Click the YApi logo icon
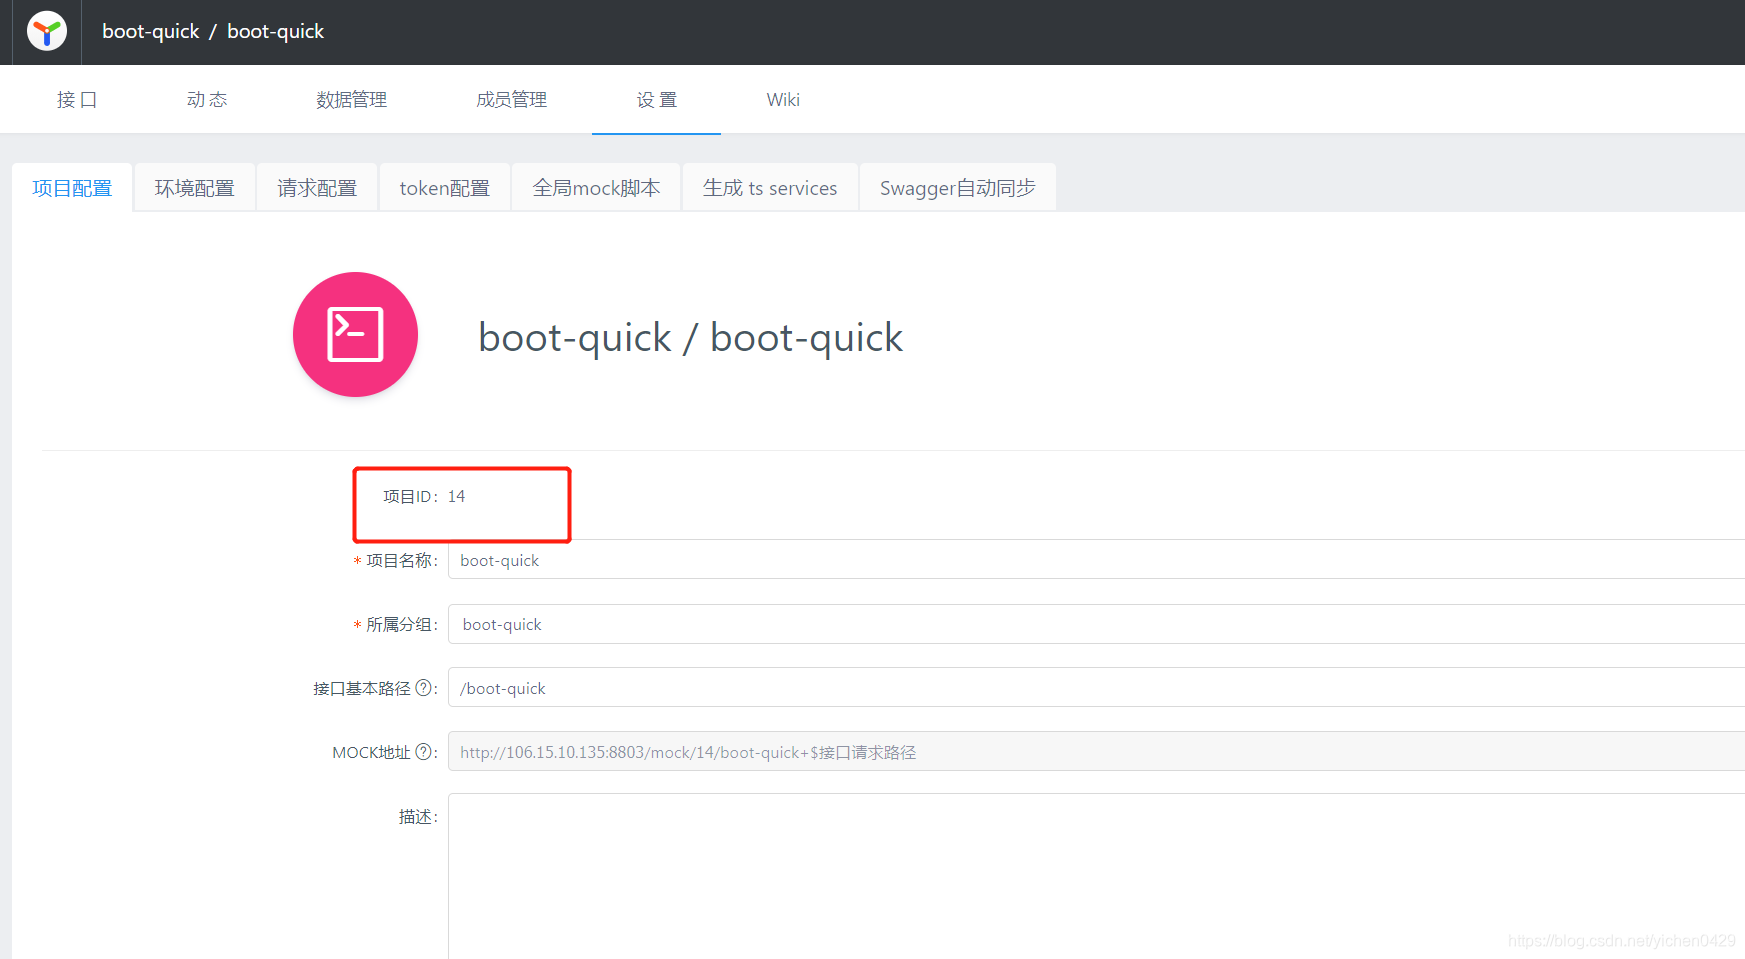The width and height of the screenshot is (1745, 959). coord(47,31)
